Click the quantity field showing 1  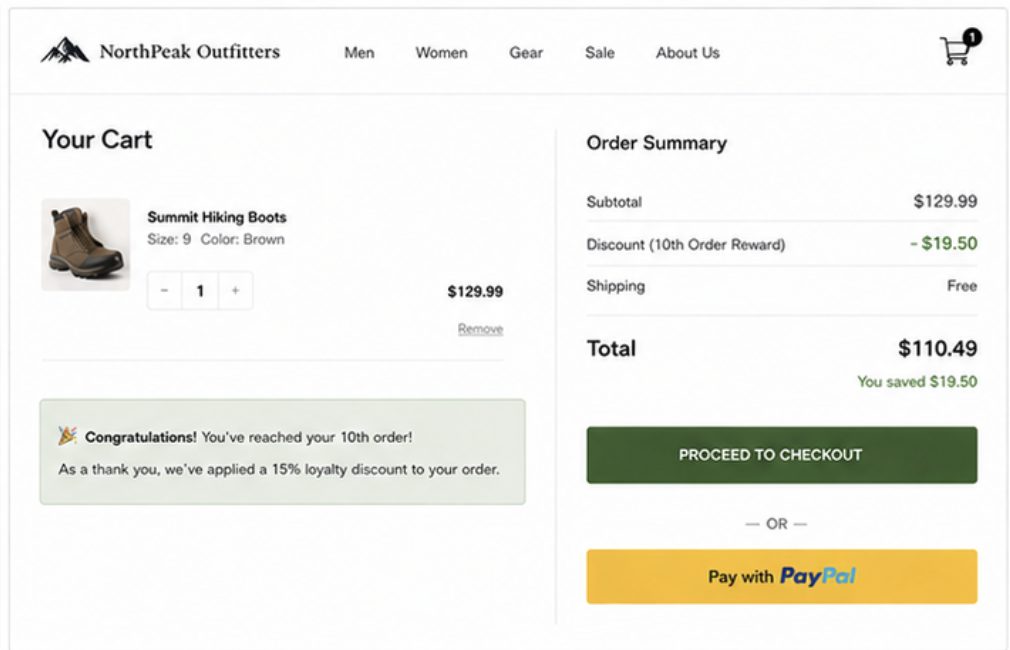(x=200, y=291)
